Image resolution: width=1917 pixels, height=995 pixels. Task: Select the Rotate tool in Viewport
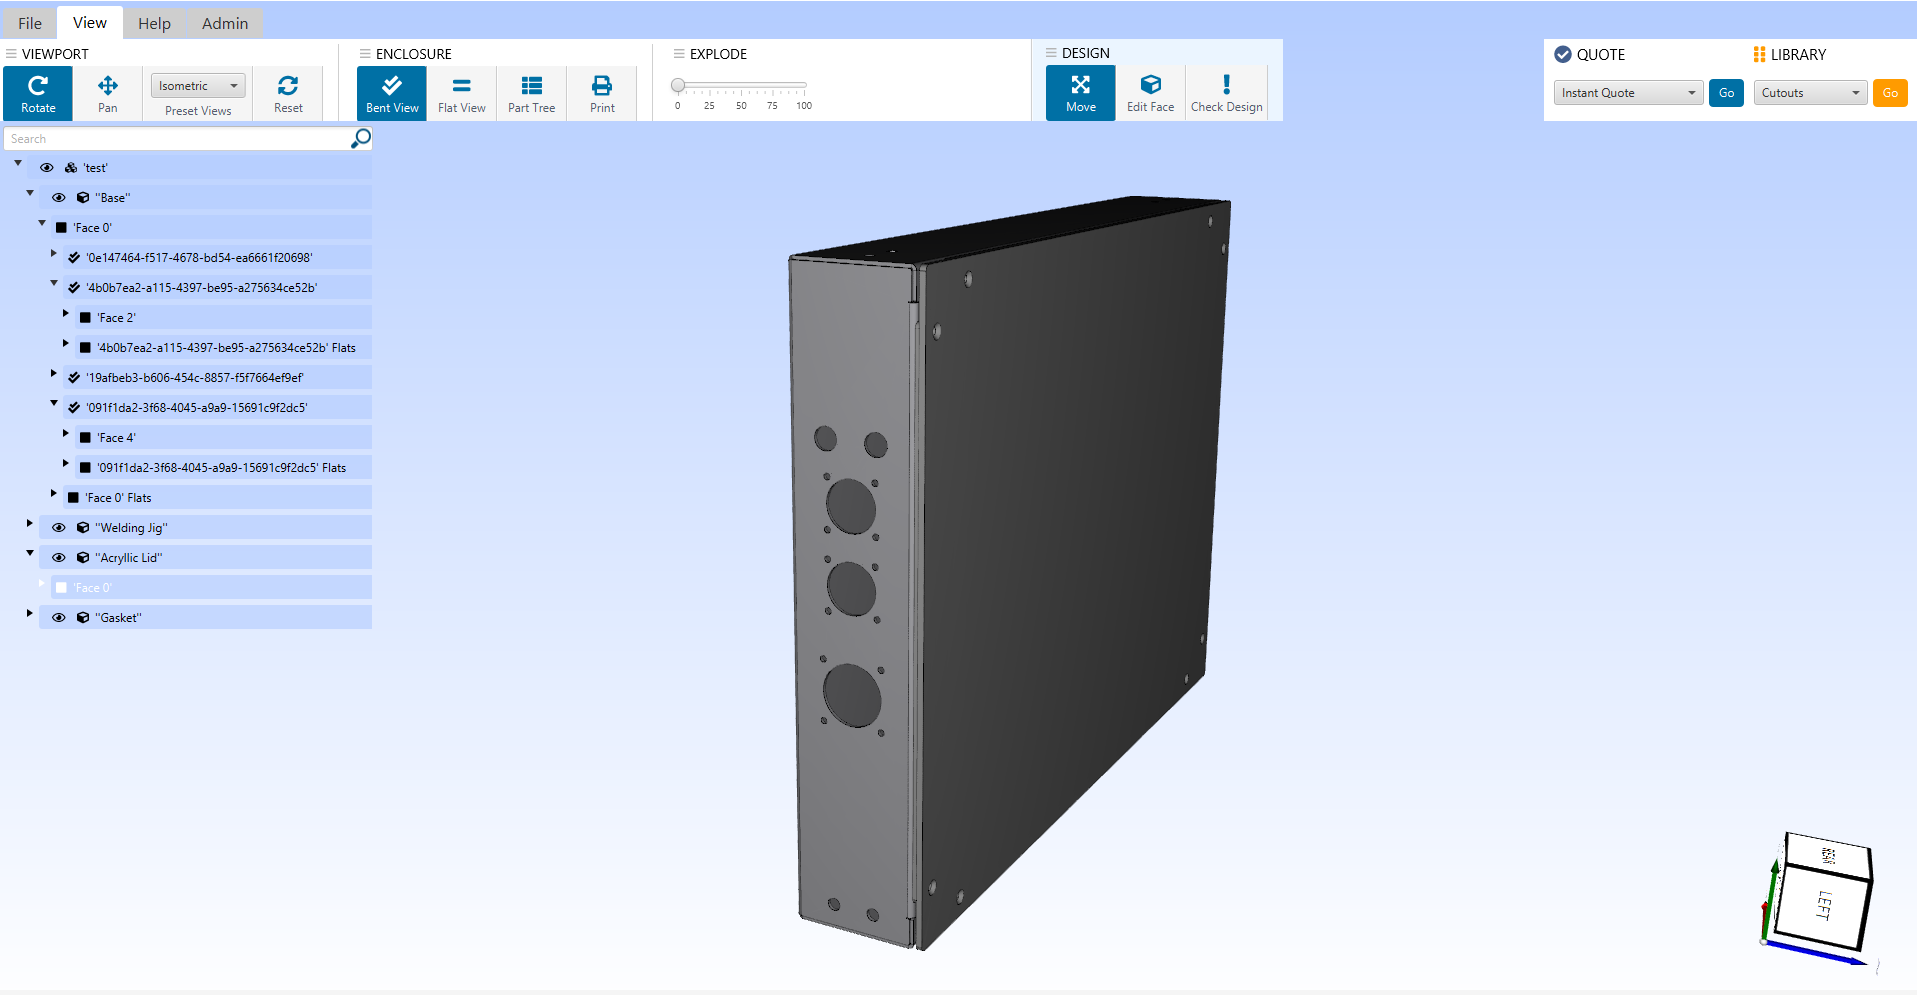pyautogui.click(x=37, y=92)
